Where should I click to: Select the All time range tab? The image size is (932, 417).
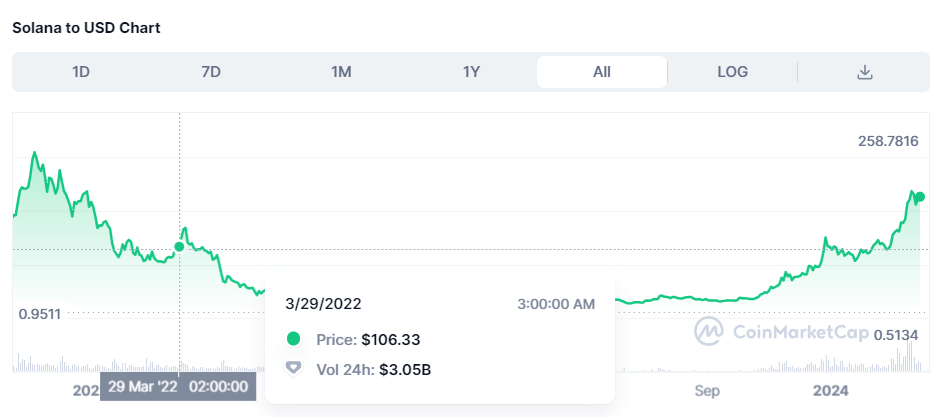pos(602,72)
